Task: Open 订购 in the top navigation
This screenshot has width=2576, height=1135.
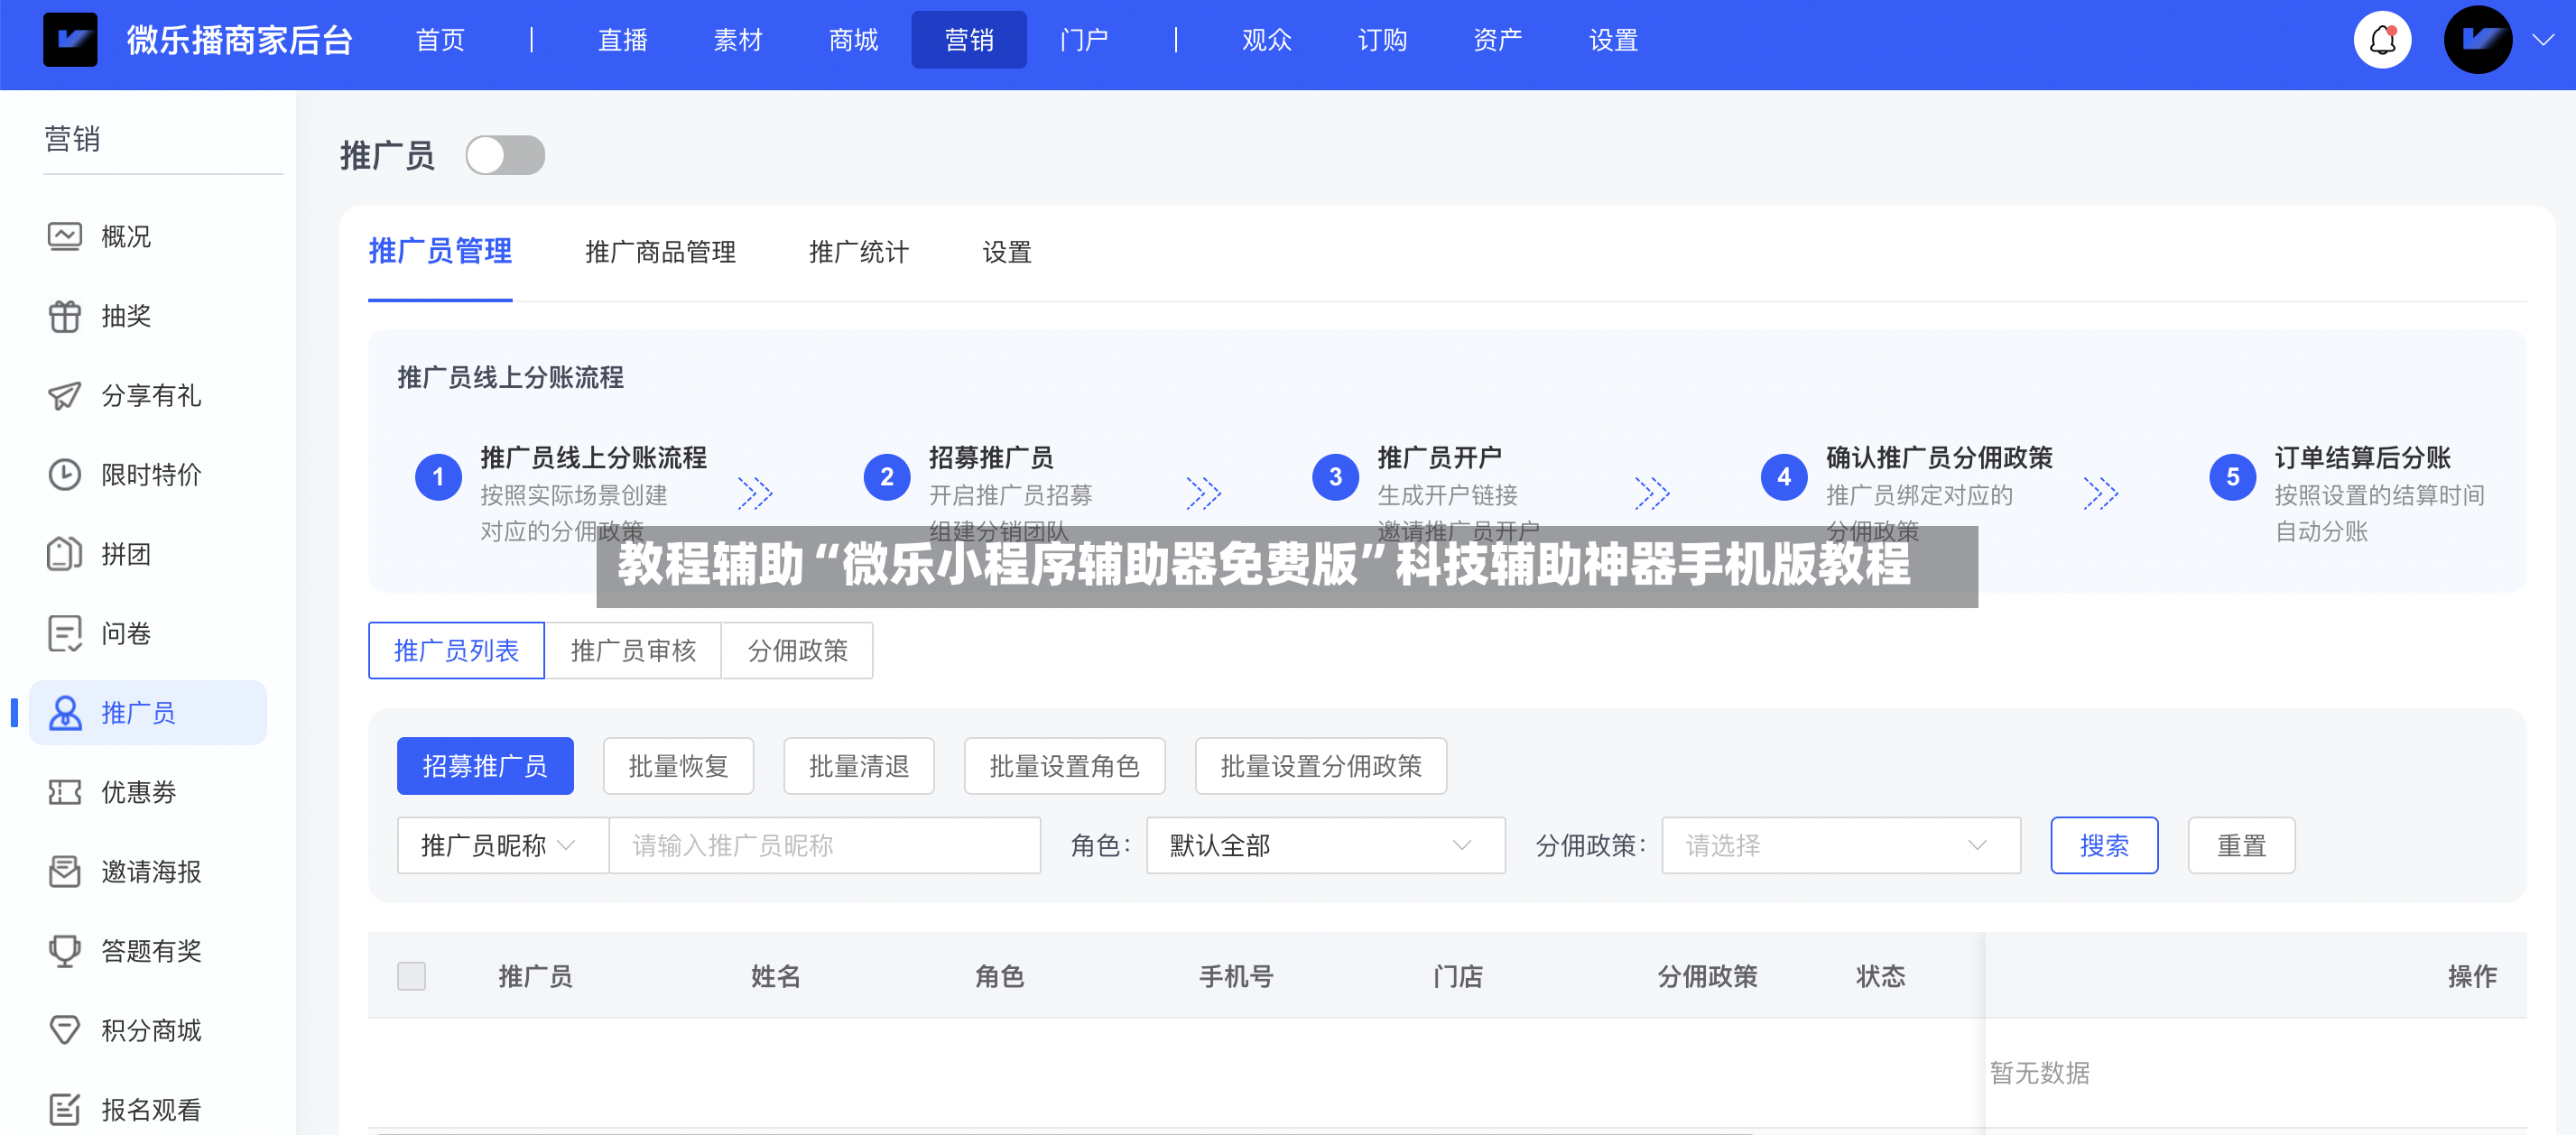Action: point(1382,40)
